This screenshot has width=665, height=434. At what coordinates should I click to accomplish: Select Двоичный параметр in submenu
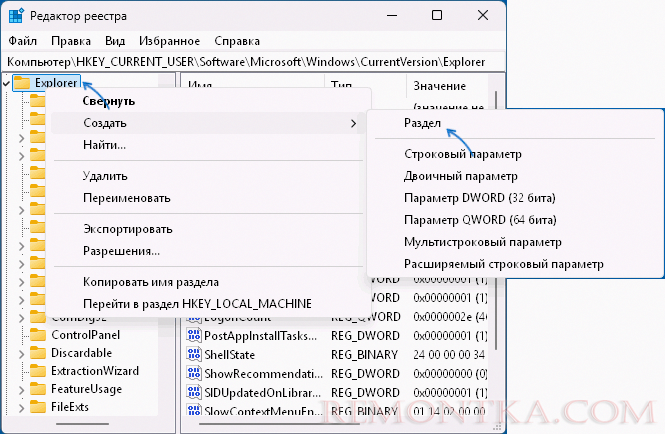515,176
